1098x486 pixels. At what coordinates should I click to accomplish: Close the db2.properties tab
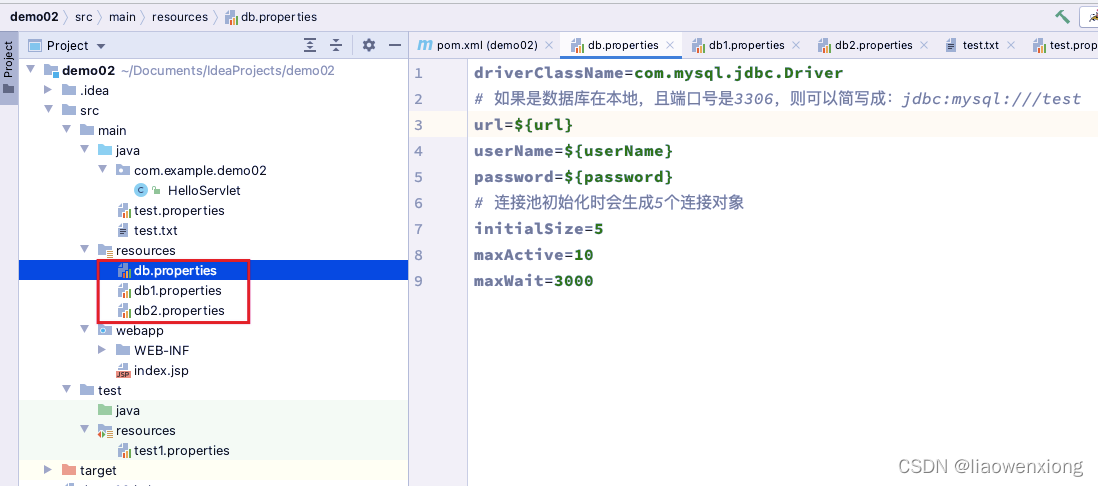(x=924, y=45)
